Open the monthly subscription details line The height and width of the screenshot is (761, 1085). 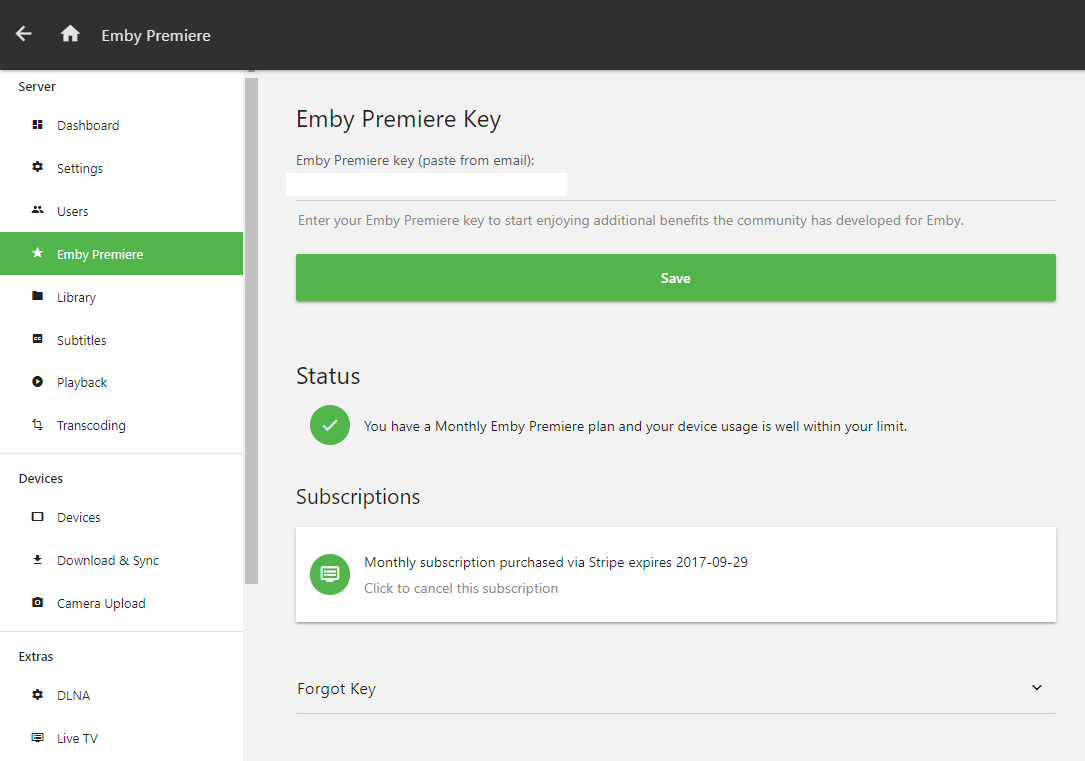(556, 562)
